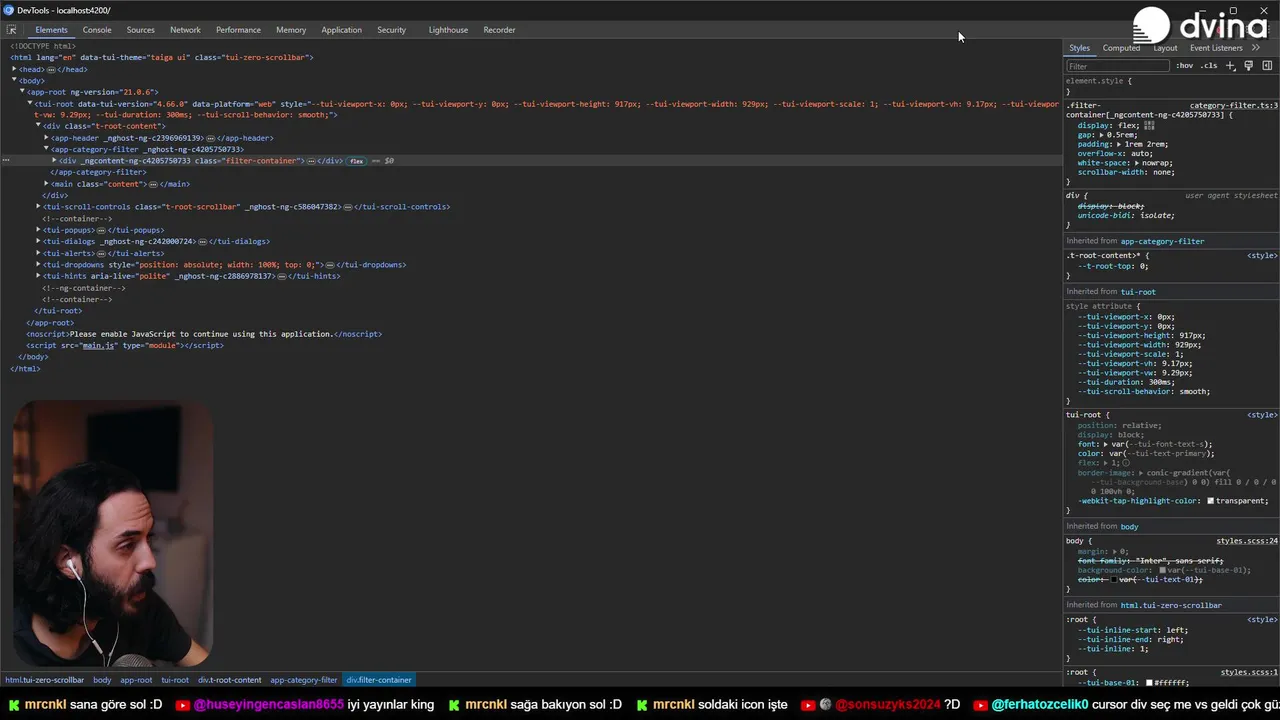The image size is (1280, 720).
Task: Expand the gap shorthand value triangle
Action: click(1101, 135)
